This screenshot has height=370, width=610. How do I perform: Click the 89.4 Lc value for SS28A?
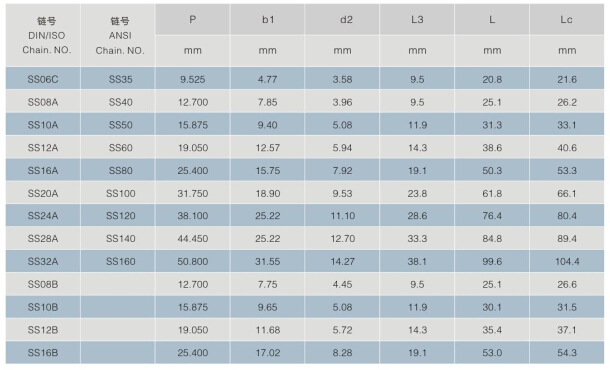tap(567, 238)
